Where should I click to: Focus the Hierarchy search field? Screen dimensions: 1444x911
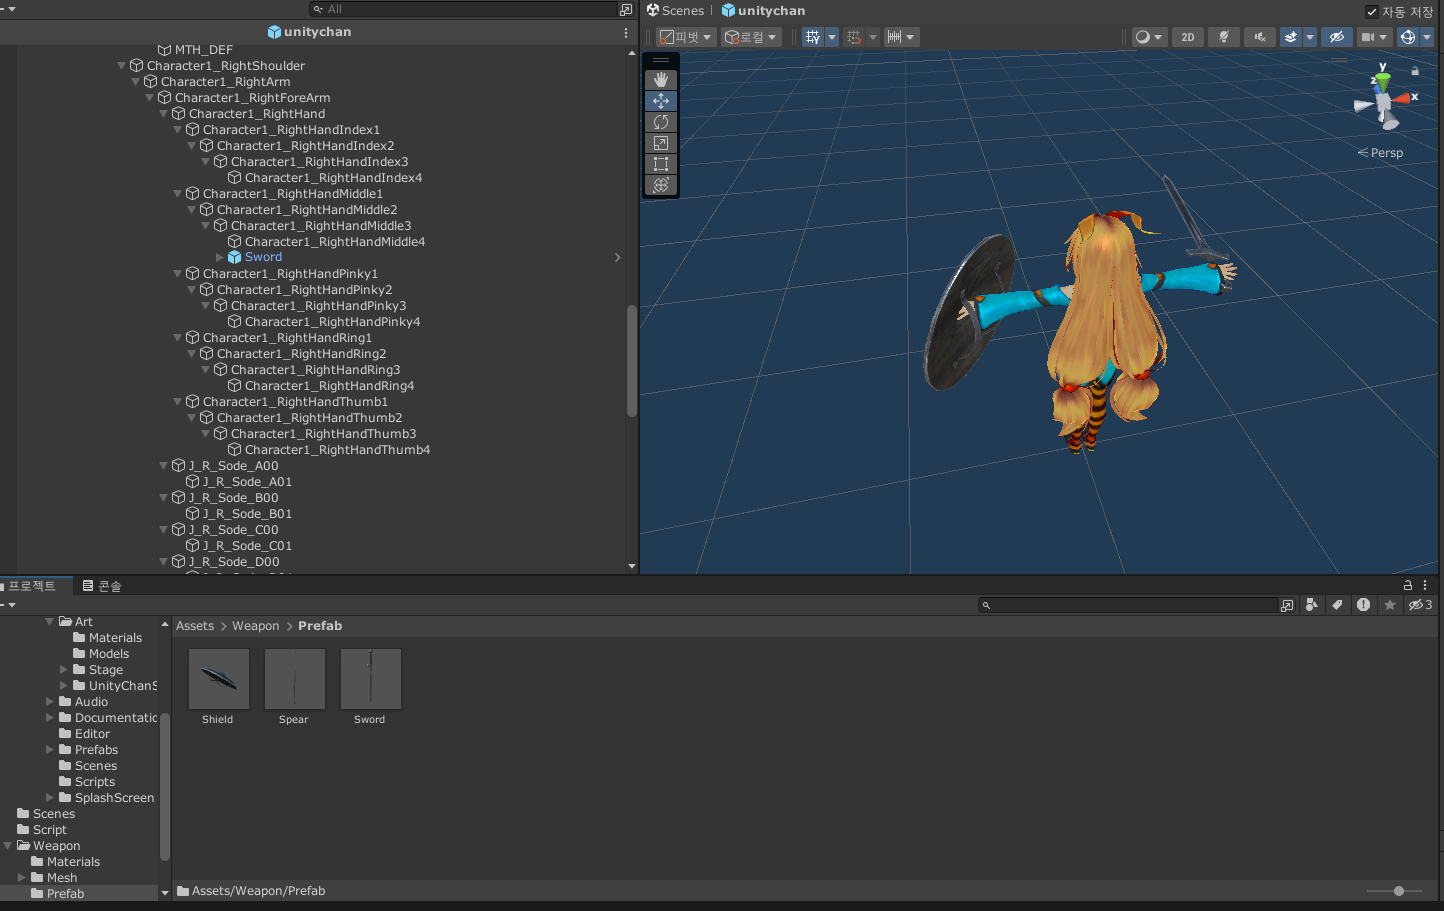point(465,9)
